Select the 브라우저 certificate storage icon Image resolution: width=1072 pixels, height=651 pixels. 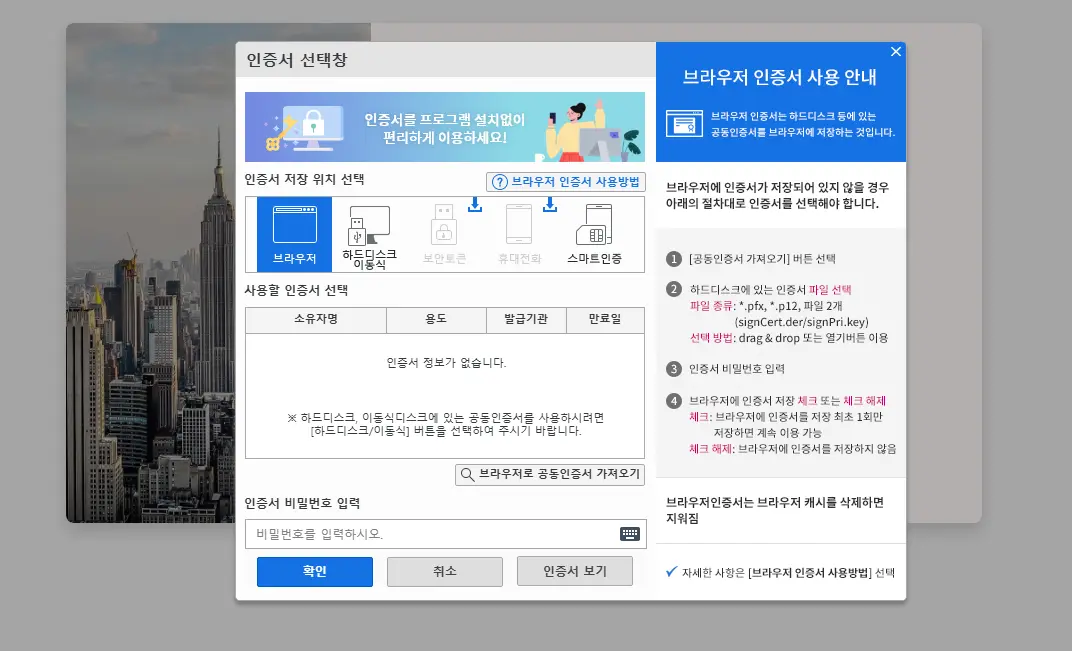294,228
